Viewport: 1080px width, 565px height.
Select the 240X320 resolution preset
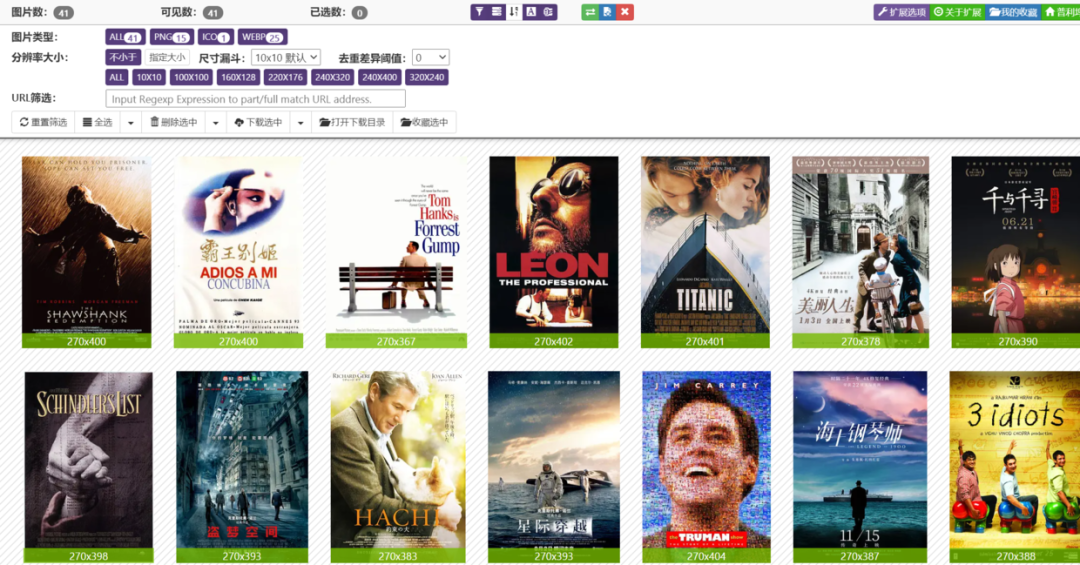332,77
